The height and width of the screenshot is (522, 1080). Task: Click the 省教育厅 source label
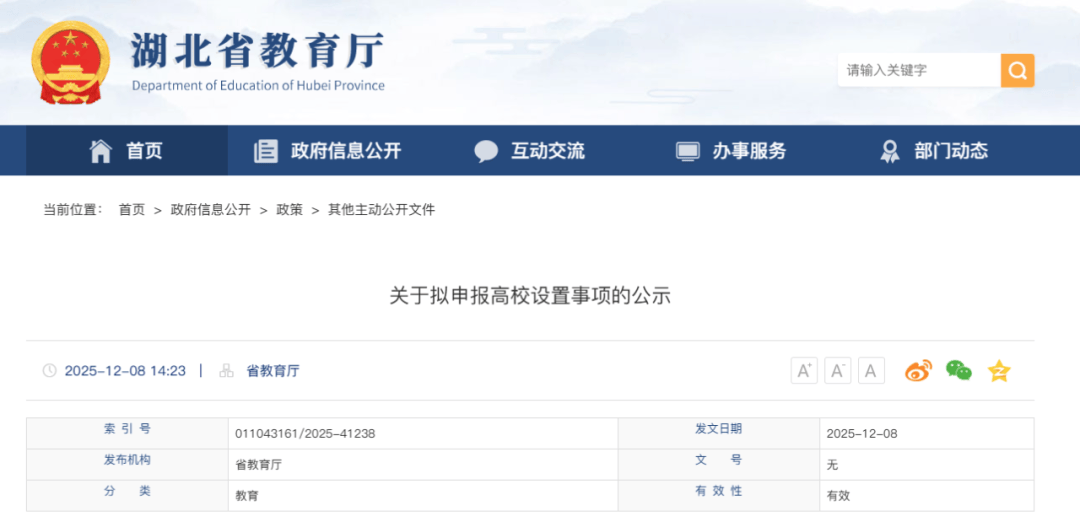click(272, 371)
